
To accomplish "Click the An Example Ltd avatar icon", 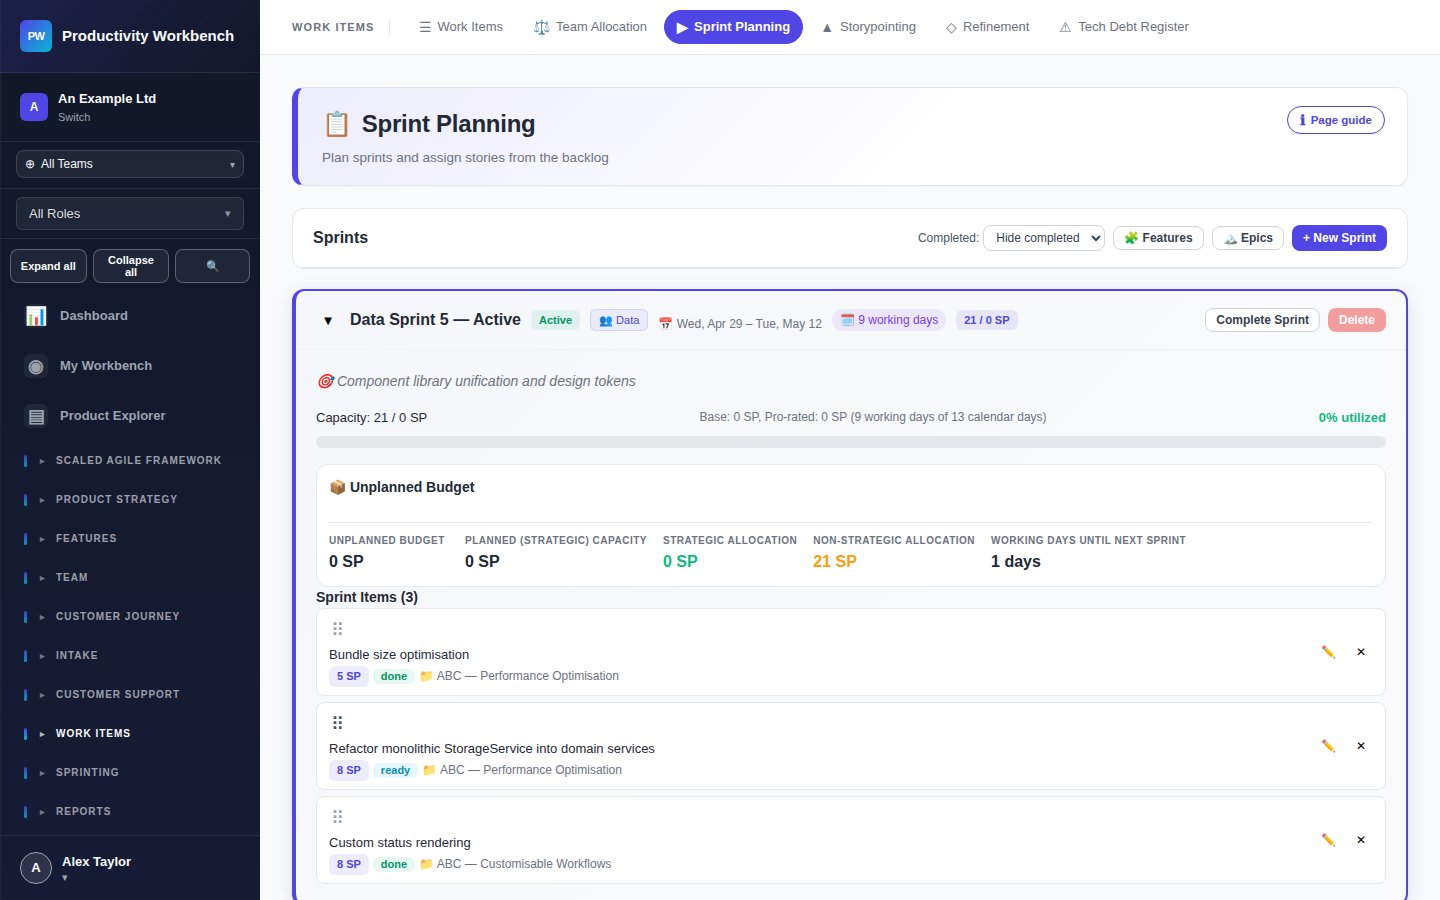I will [34, 107].
